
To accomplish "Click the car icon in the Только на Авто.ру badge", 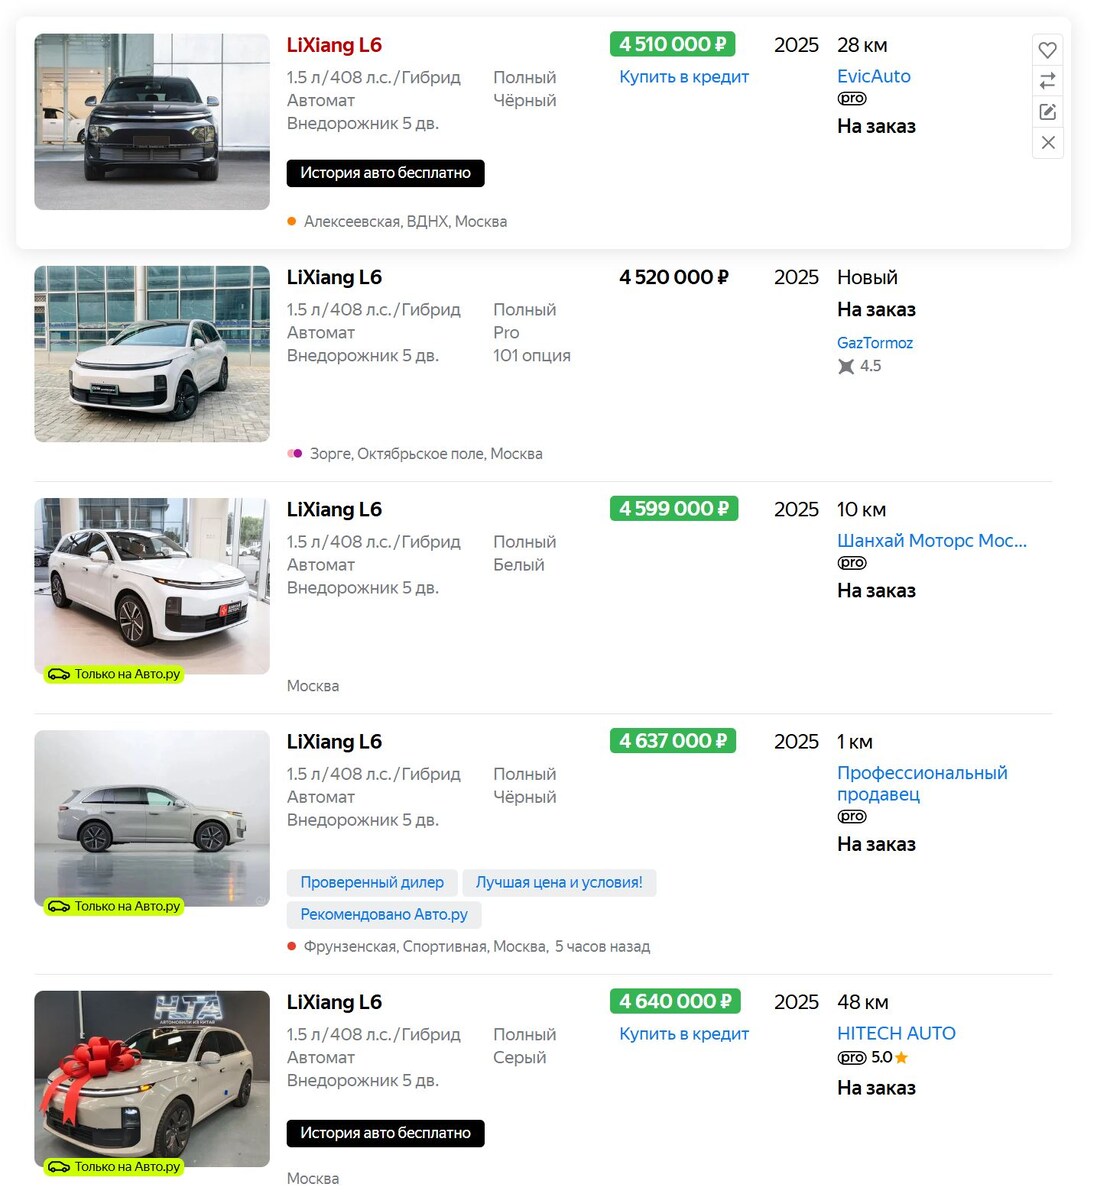I will click(x=58, y=674).
